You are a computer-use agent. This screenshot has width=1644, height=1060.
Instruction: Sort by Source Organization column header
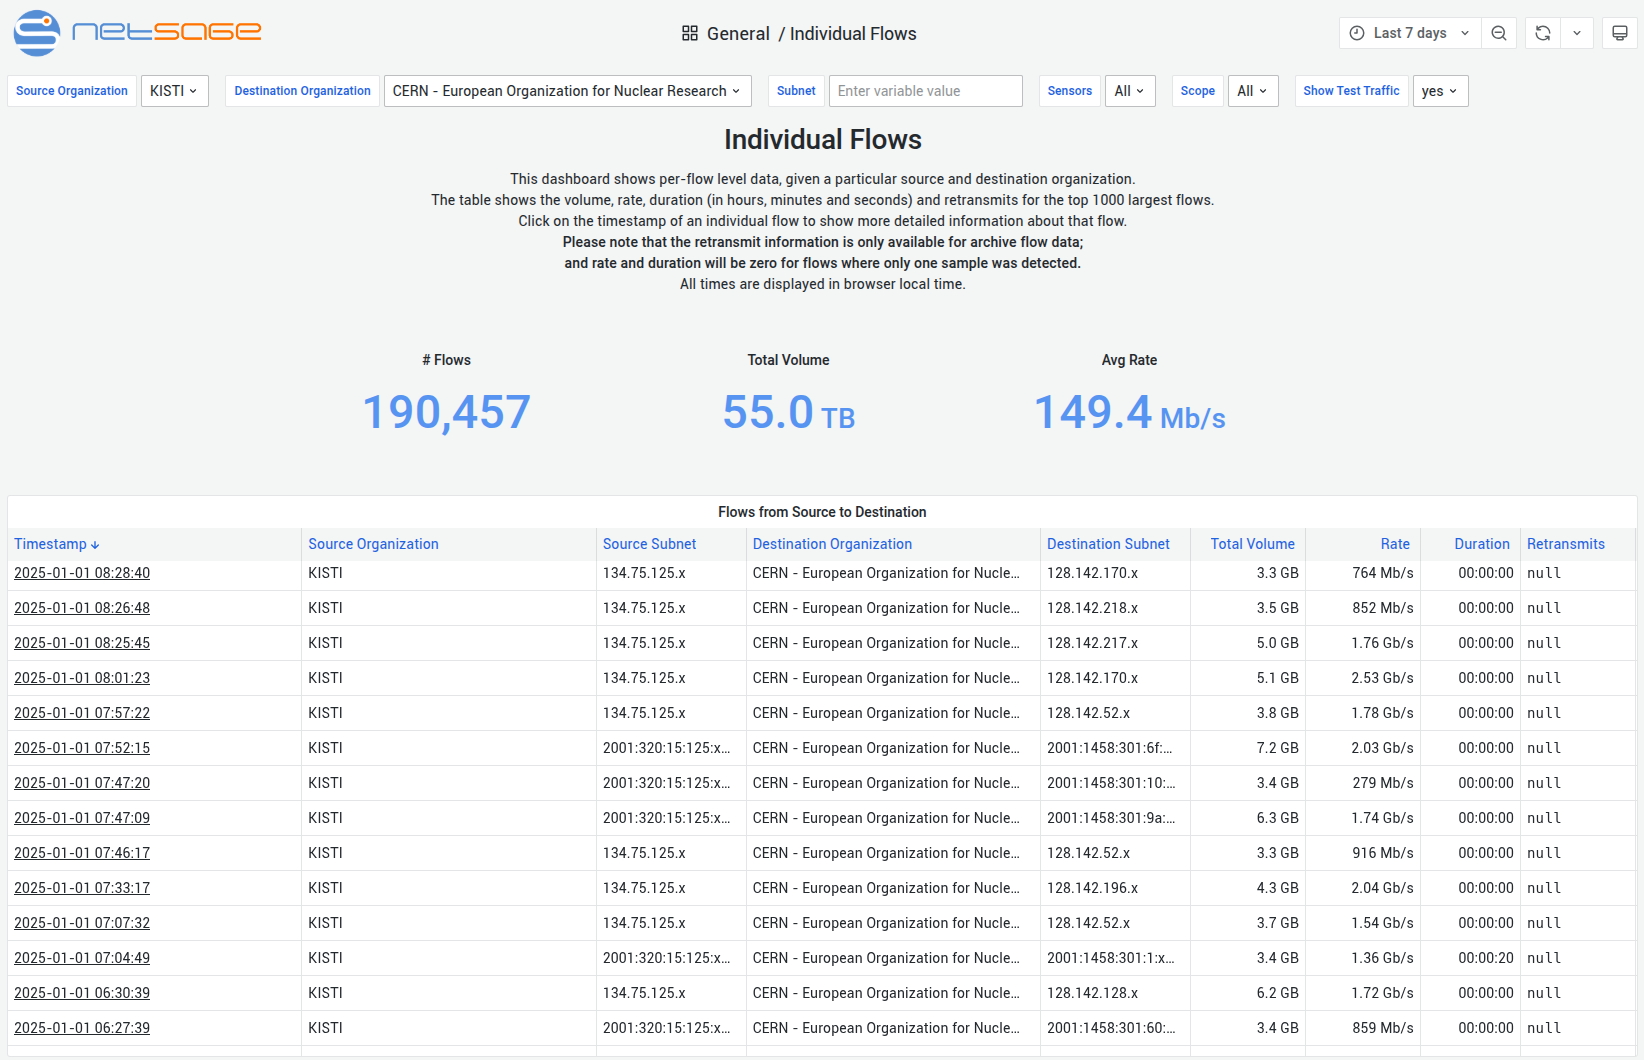coord(373,544)
